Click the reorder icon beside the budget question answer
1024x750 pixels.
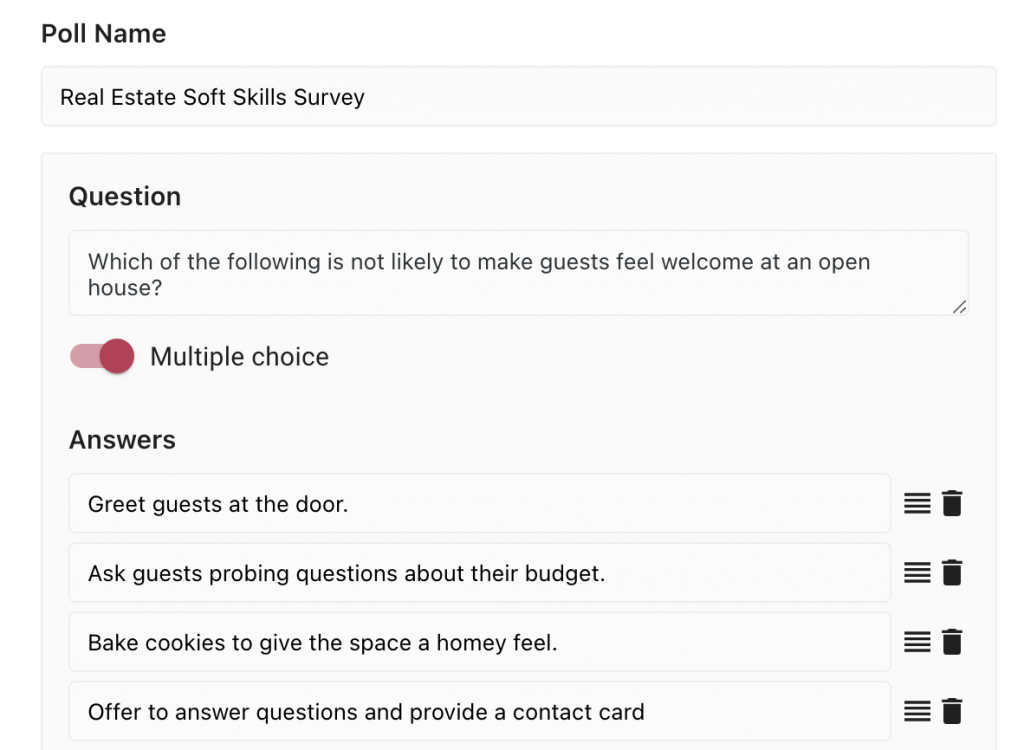[x=918, y=572]
